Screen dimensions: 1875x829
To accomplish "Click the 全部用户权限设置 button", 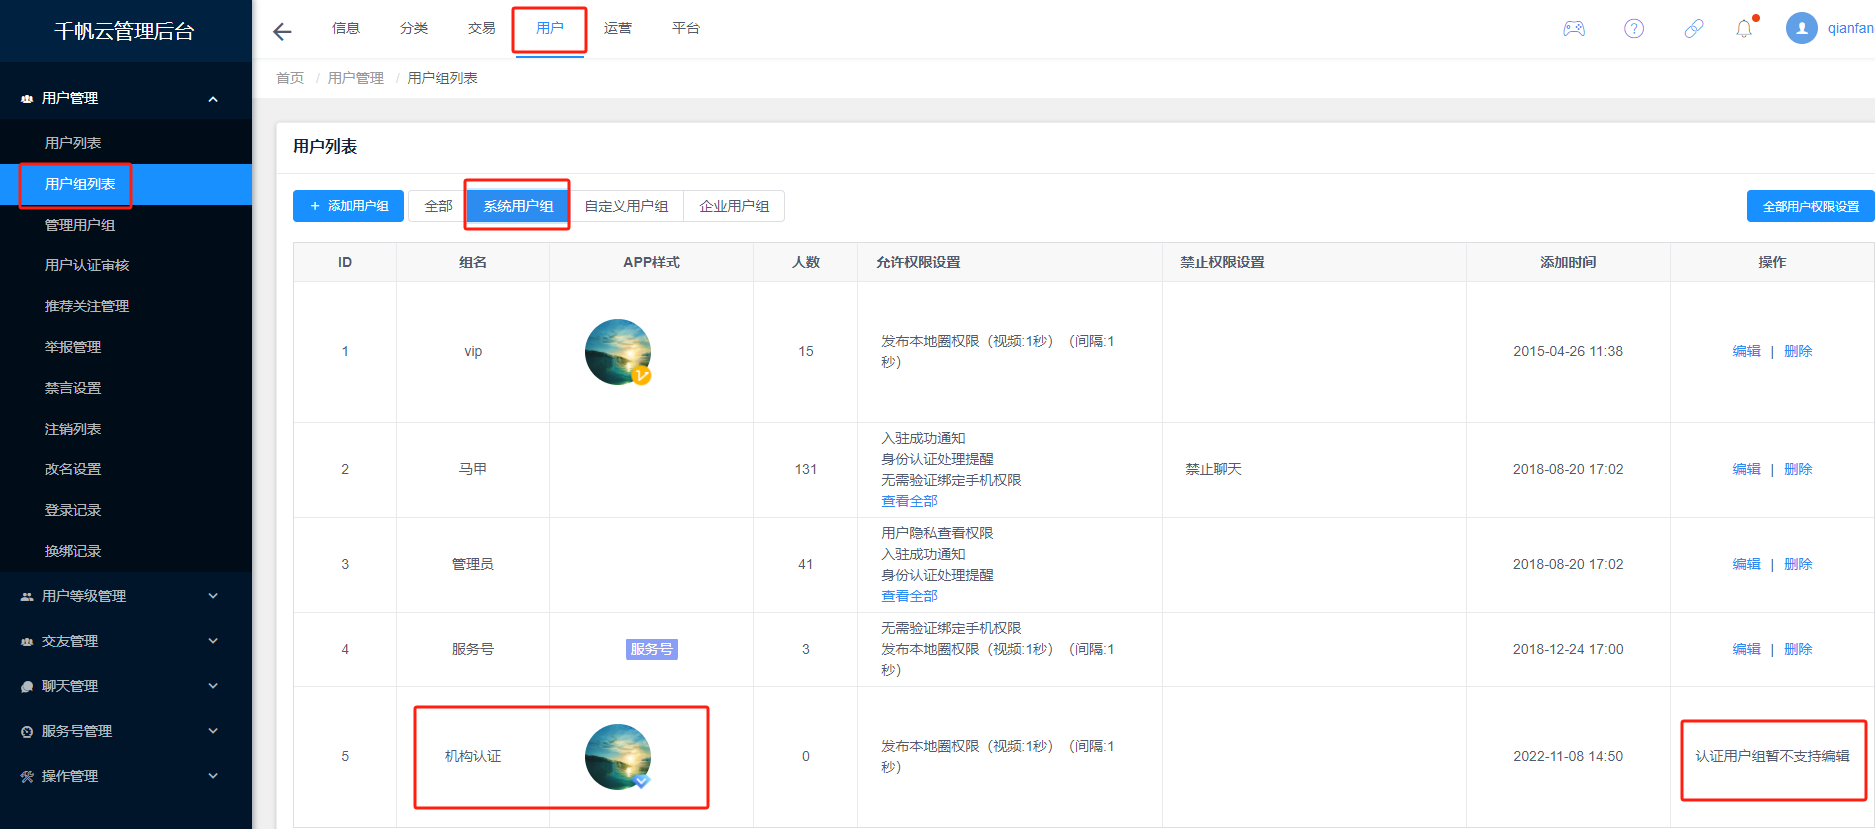I will [x=1811, y=206].
